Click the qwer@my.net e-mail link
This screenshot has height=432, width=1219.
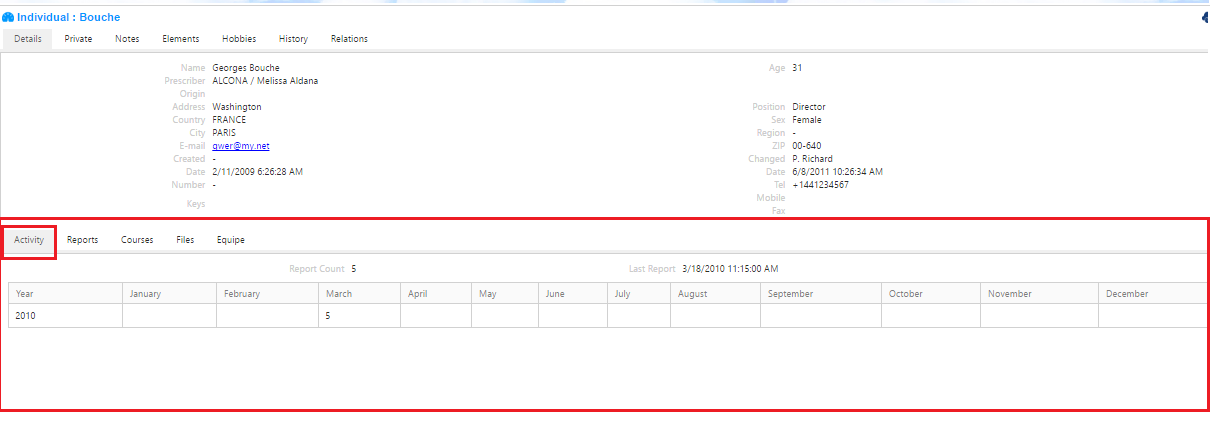(241, 146)
